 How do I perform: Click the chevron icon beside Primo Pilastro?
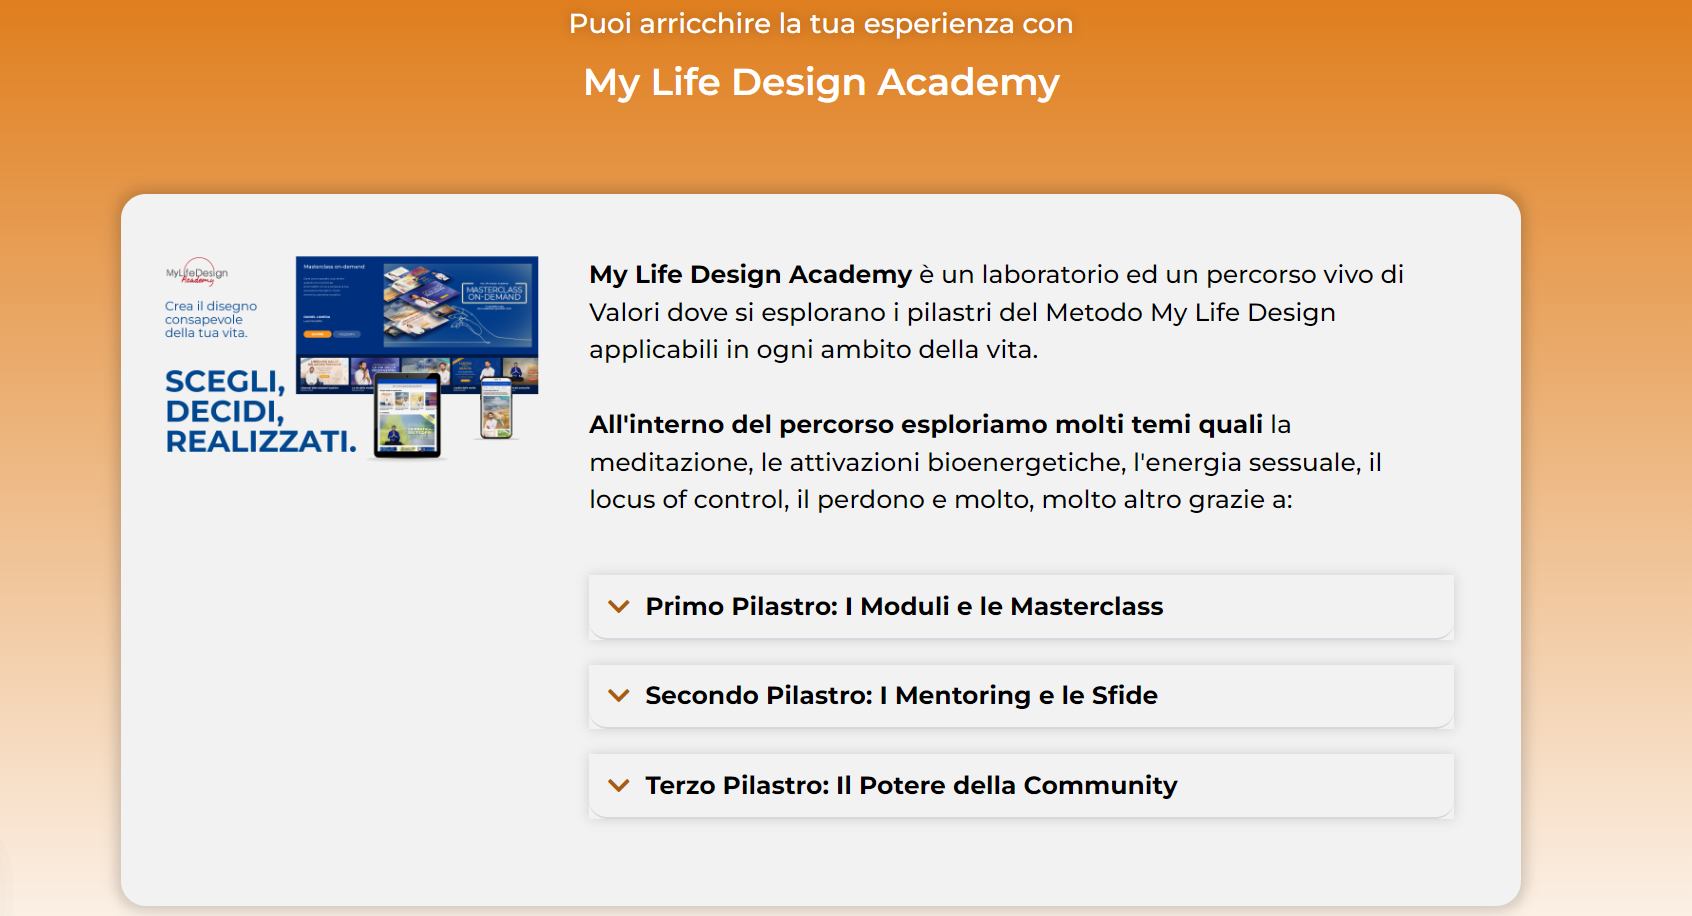(619, 606)
